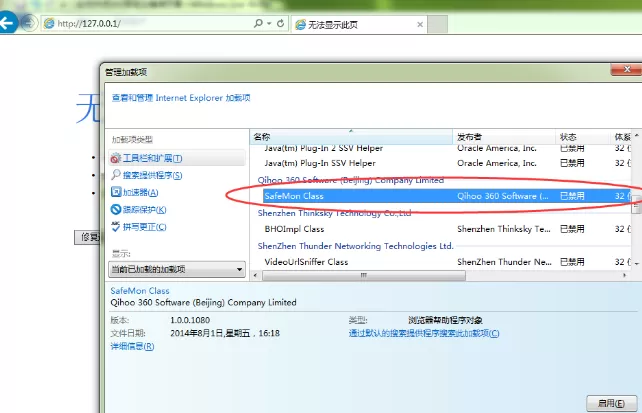
Task: Click Qihoo 360 Software group header
Action: click(350, 180)
